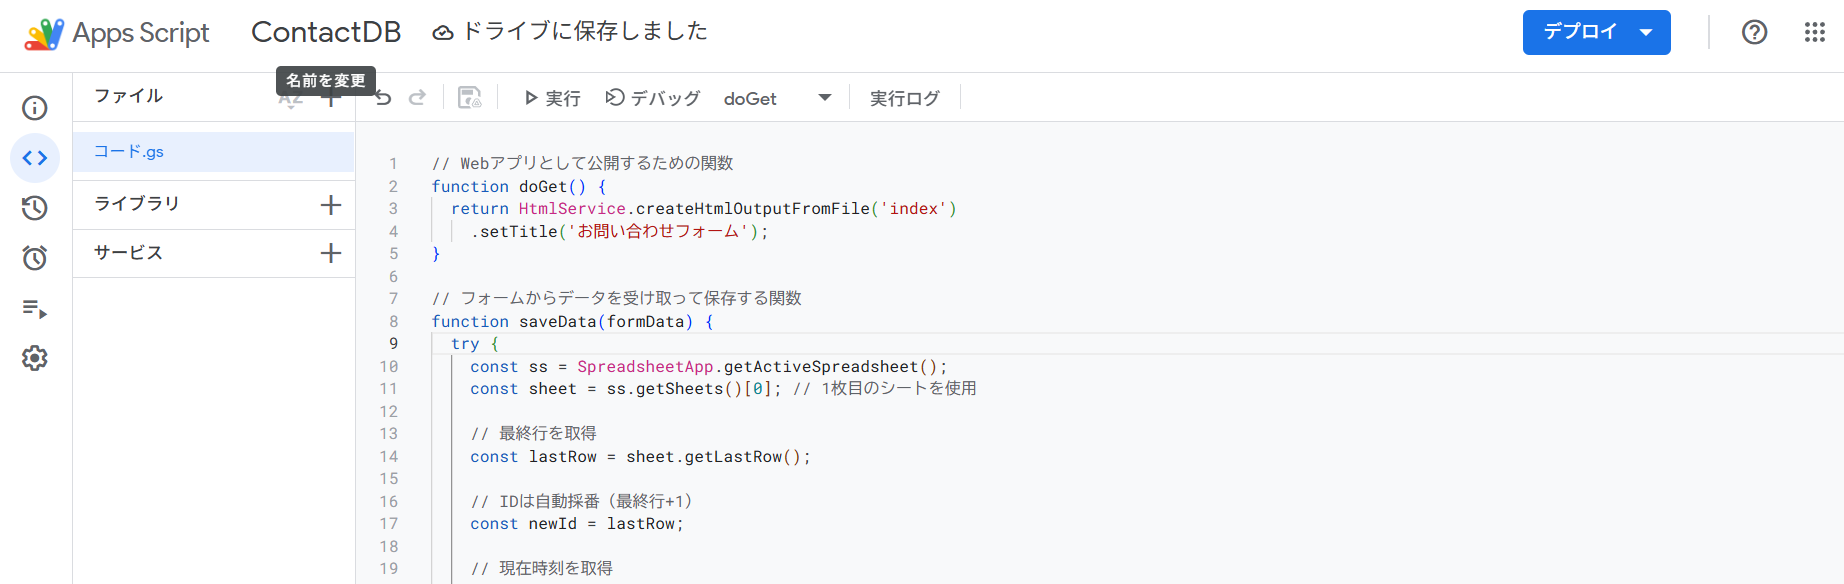This screenshot has width=1844, height=584.
Task: Click the Apps Script logo
Action: [44, 34]
